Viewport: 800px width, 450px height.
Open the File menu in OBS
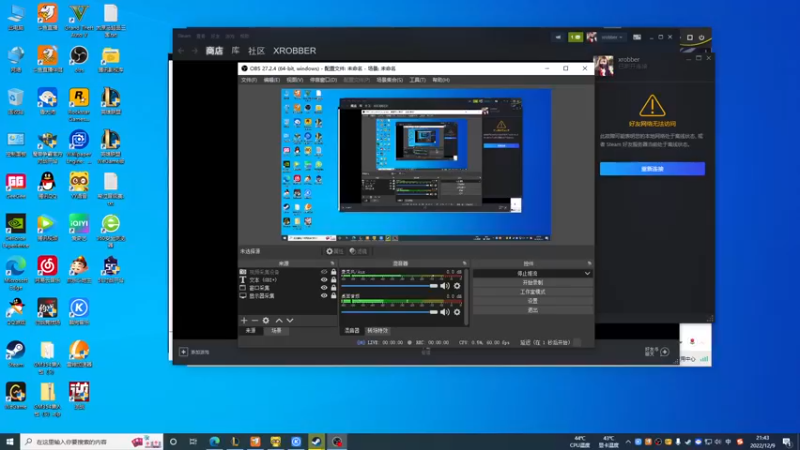point(249,80)
